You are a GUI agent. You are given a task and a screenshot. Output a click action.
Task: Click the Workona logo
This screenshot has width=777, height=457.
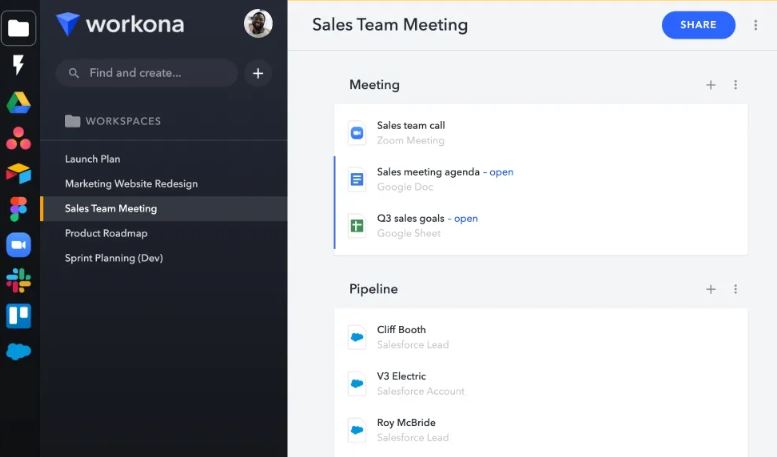(120, 24)
